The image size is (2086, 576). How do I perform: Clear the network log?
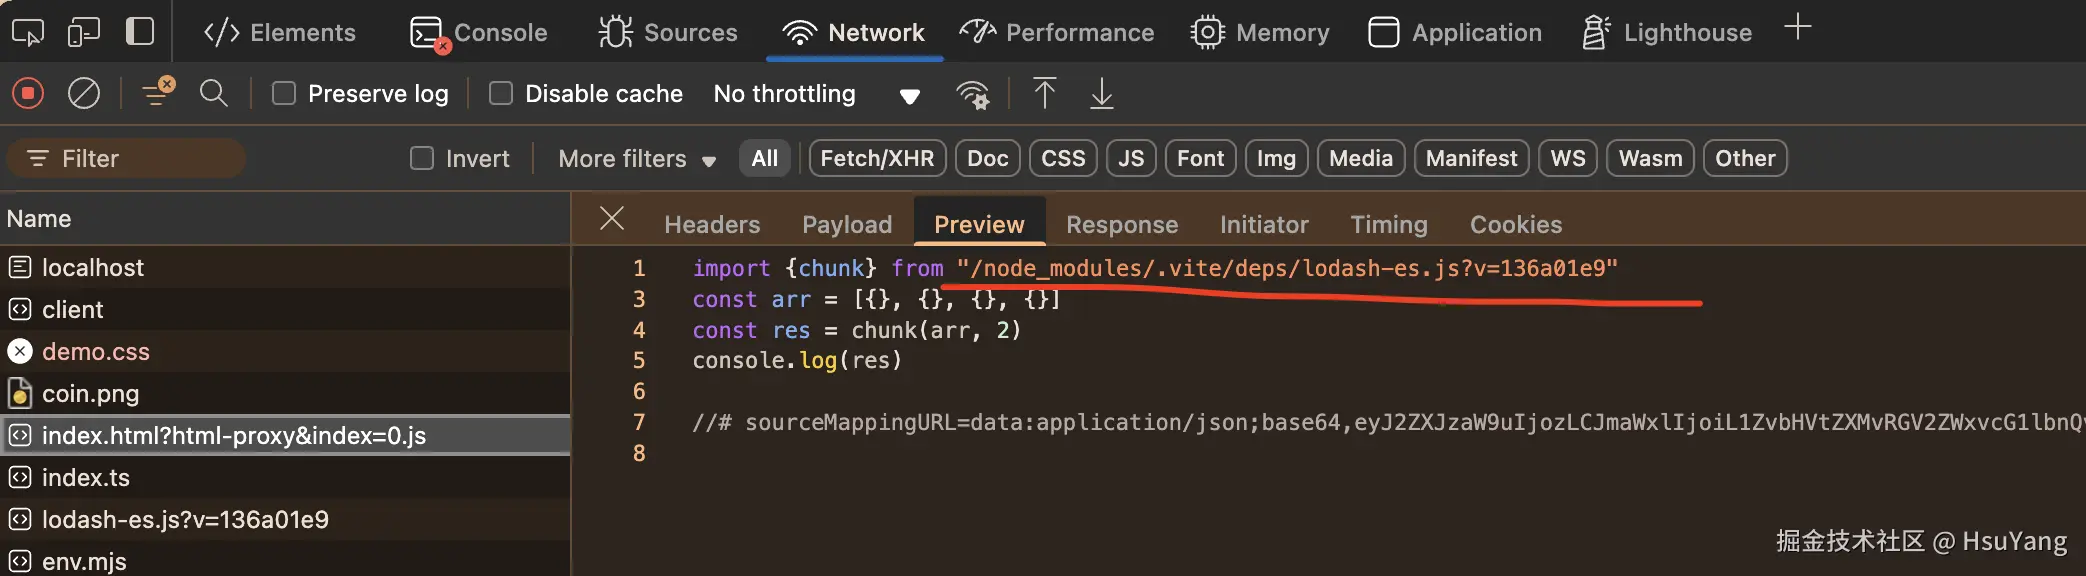click(83, 94)
